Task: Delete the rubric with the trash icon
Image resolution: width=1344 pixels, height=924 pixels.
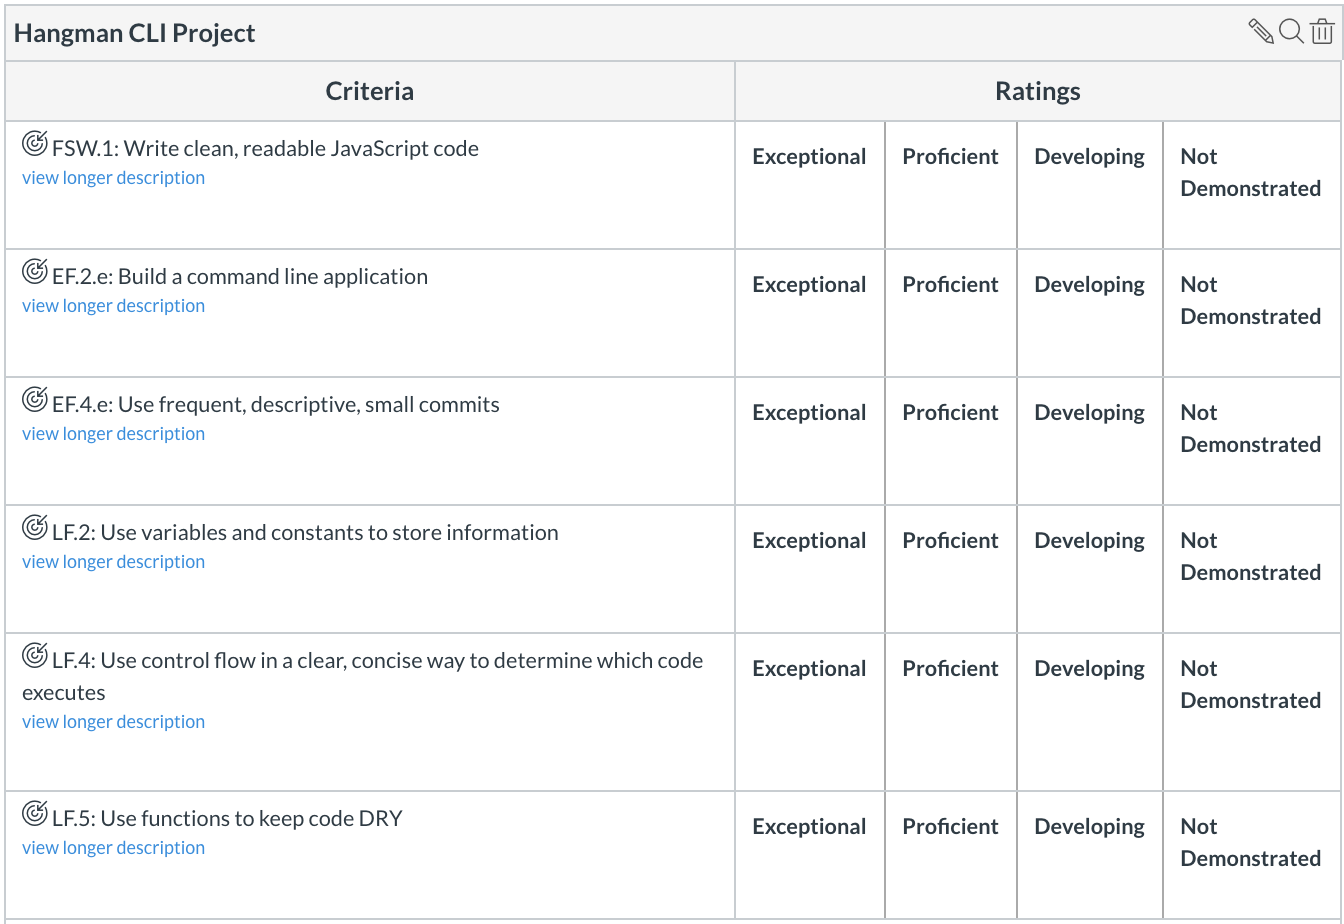Action: [x=1322, y=32]
